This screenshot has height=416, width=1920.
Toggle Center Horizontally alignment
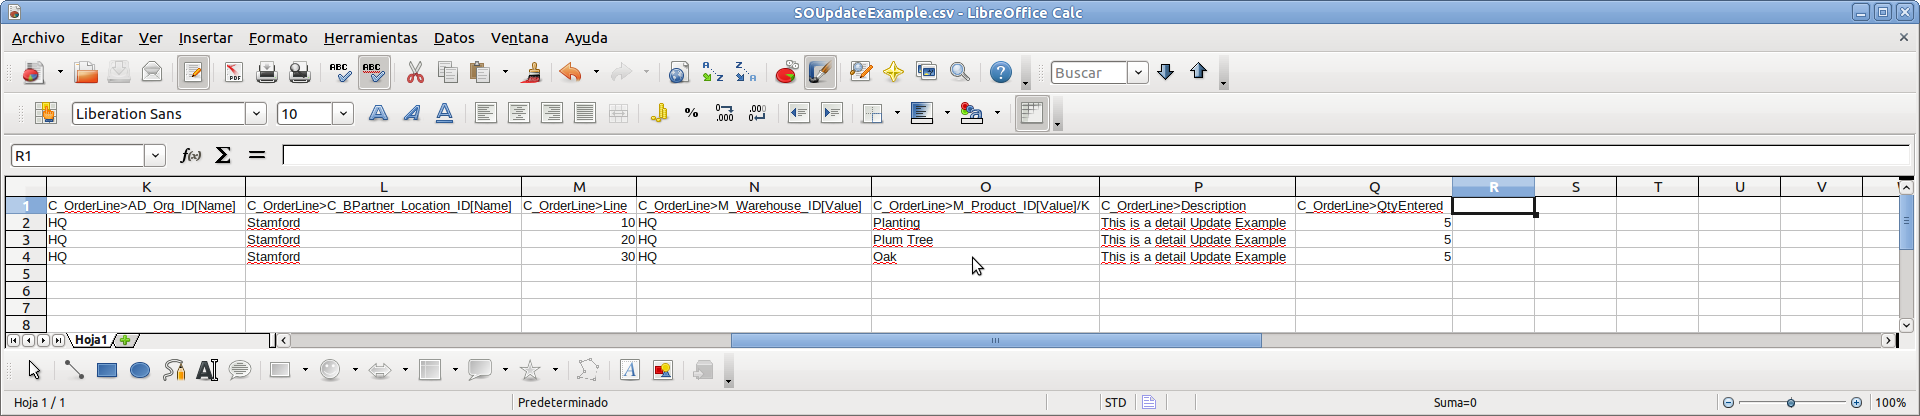pyautogui.click(x=518, y=113)
